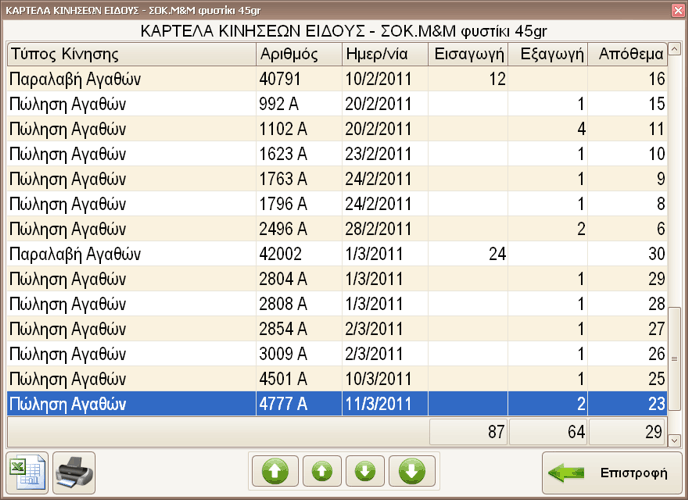Click the Εισαγωγή column header
This screenshot has width=688, height=500.
click(x=468, y=54)
